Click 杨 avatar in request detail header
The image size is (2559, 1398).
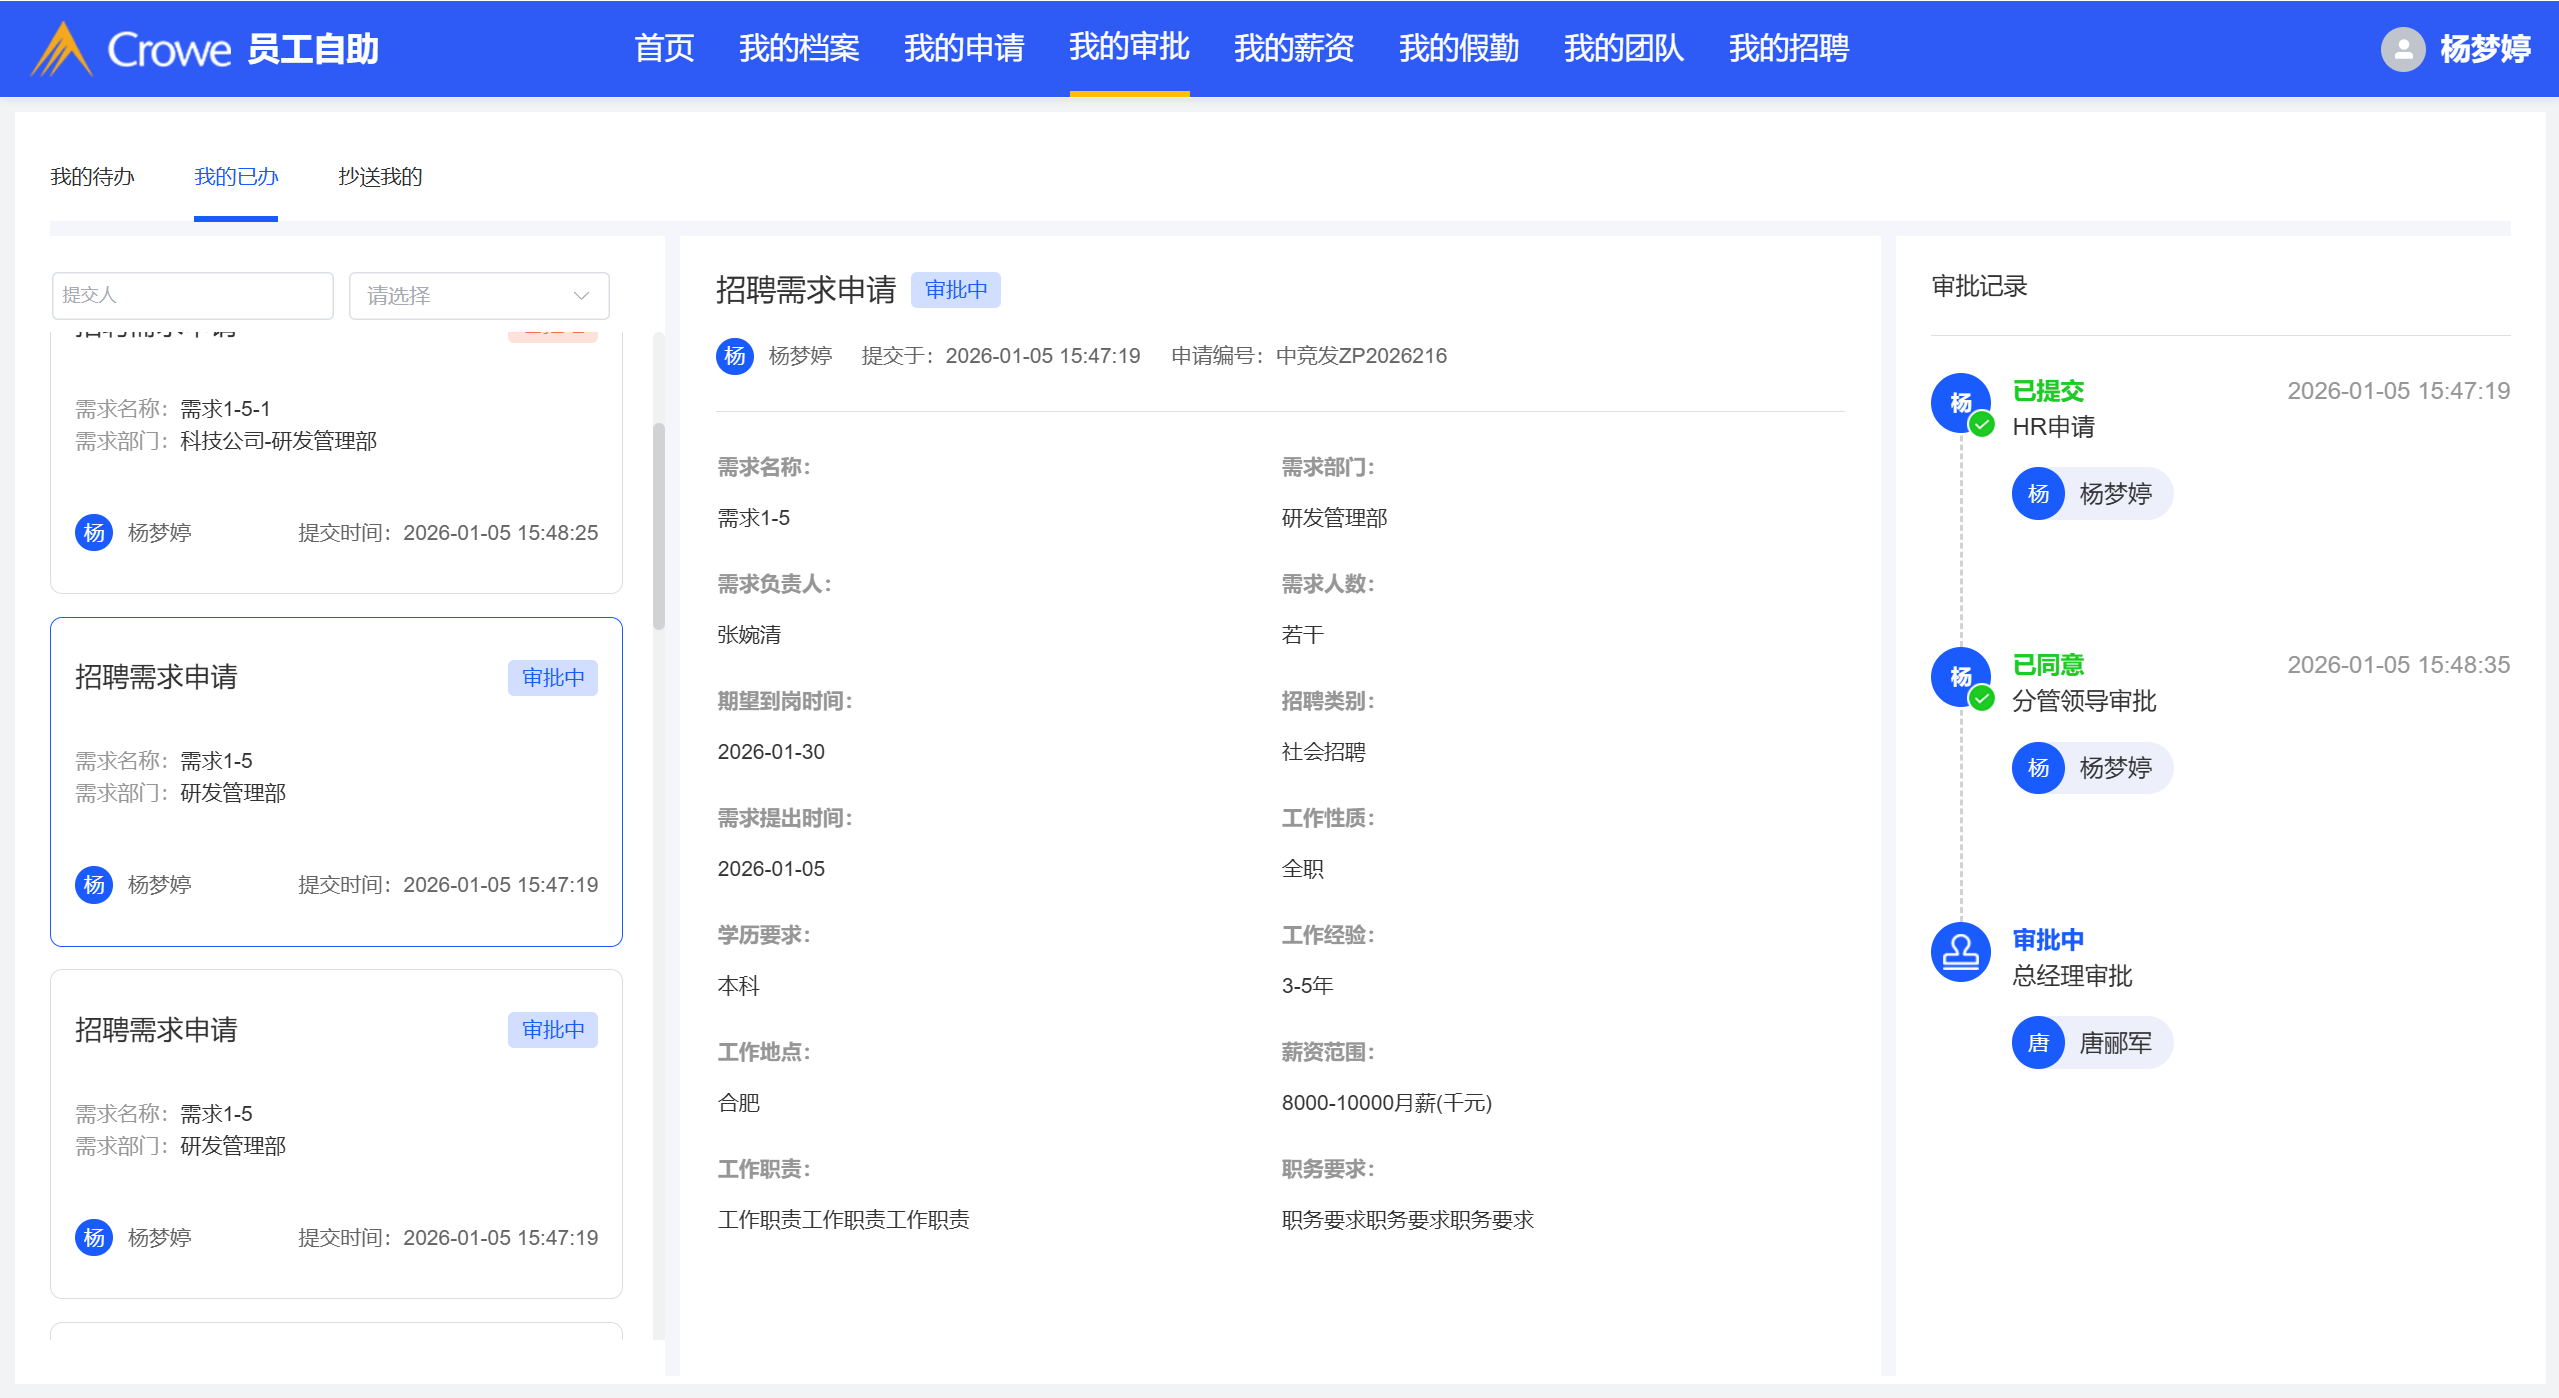click(735, 356)
